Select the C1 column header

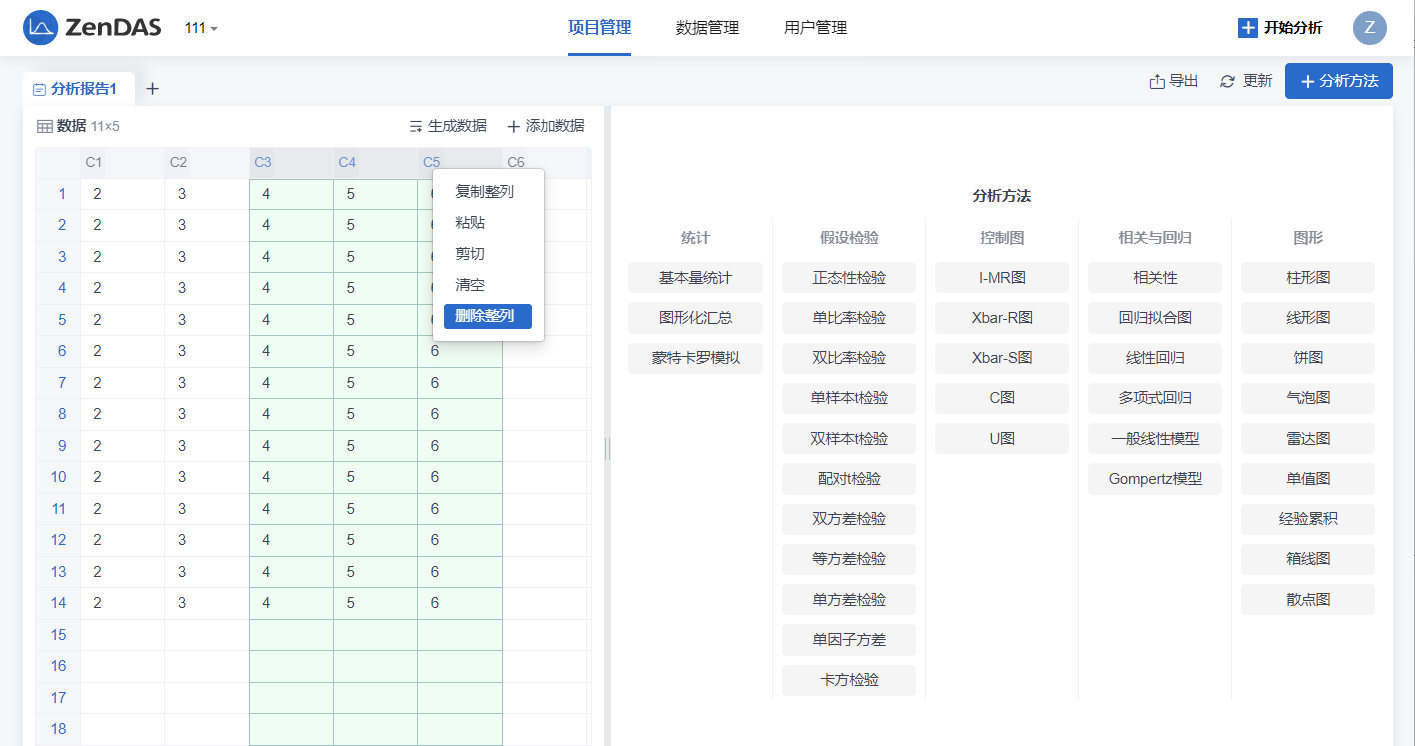[94, 162]
